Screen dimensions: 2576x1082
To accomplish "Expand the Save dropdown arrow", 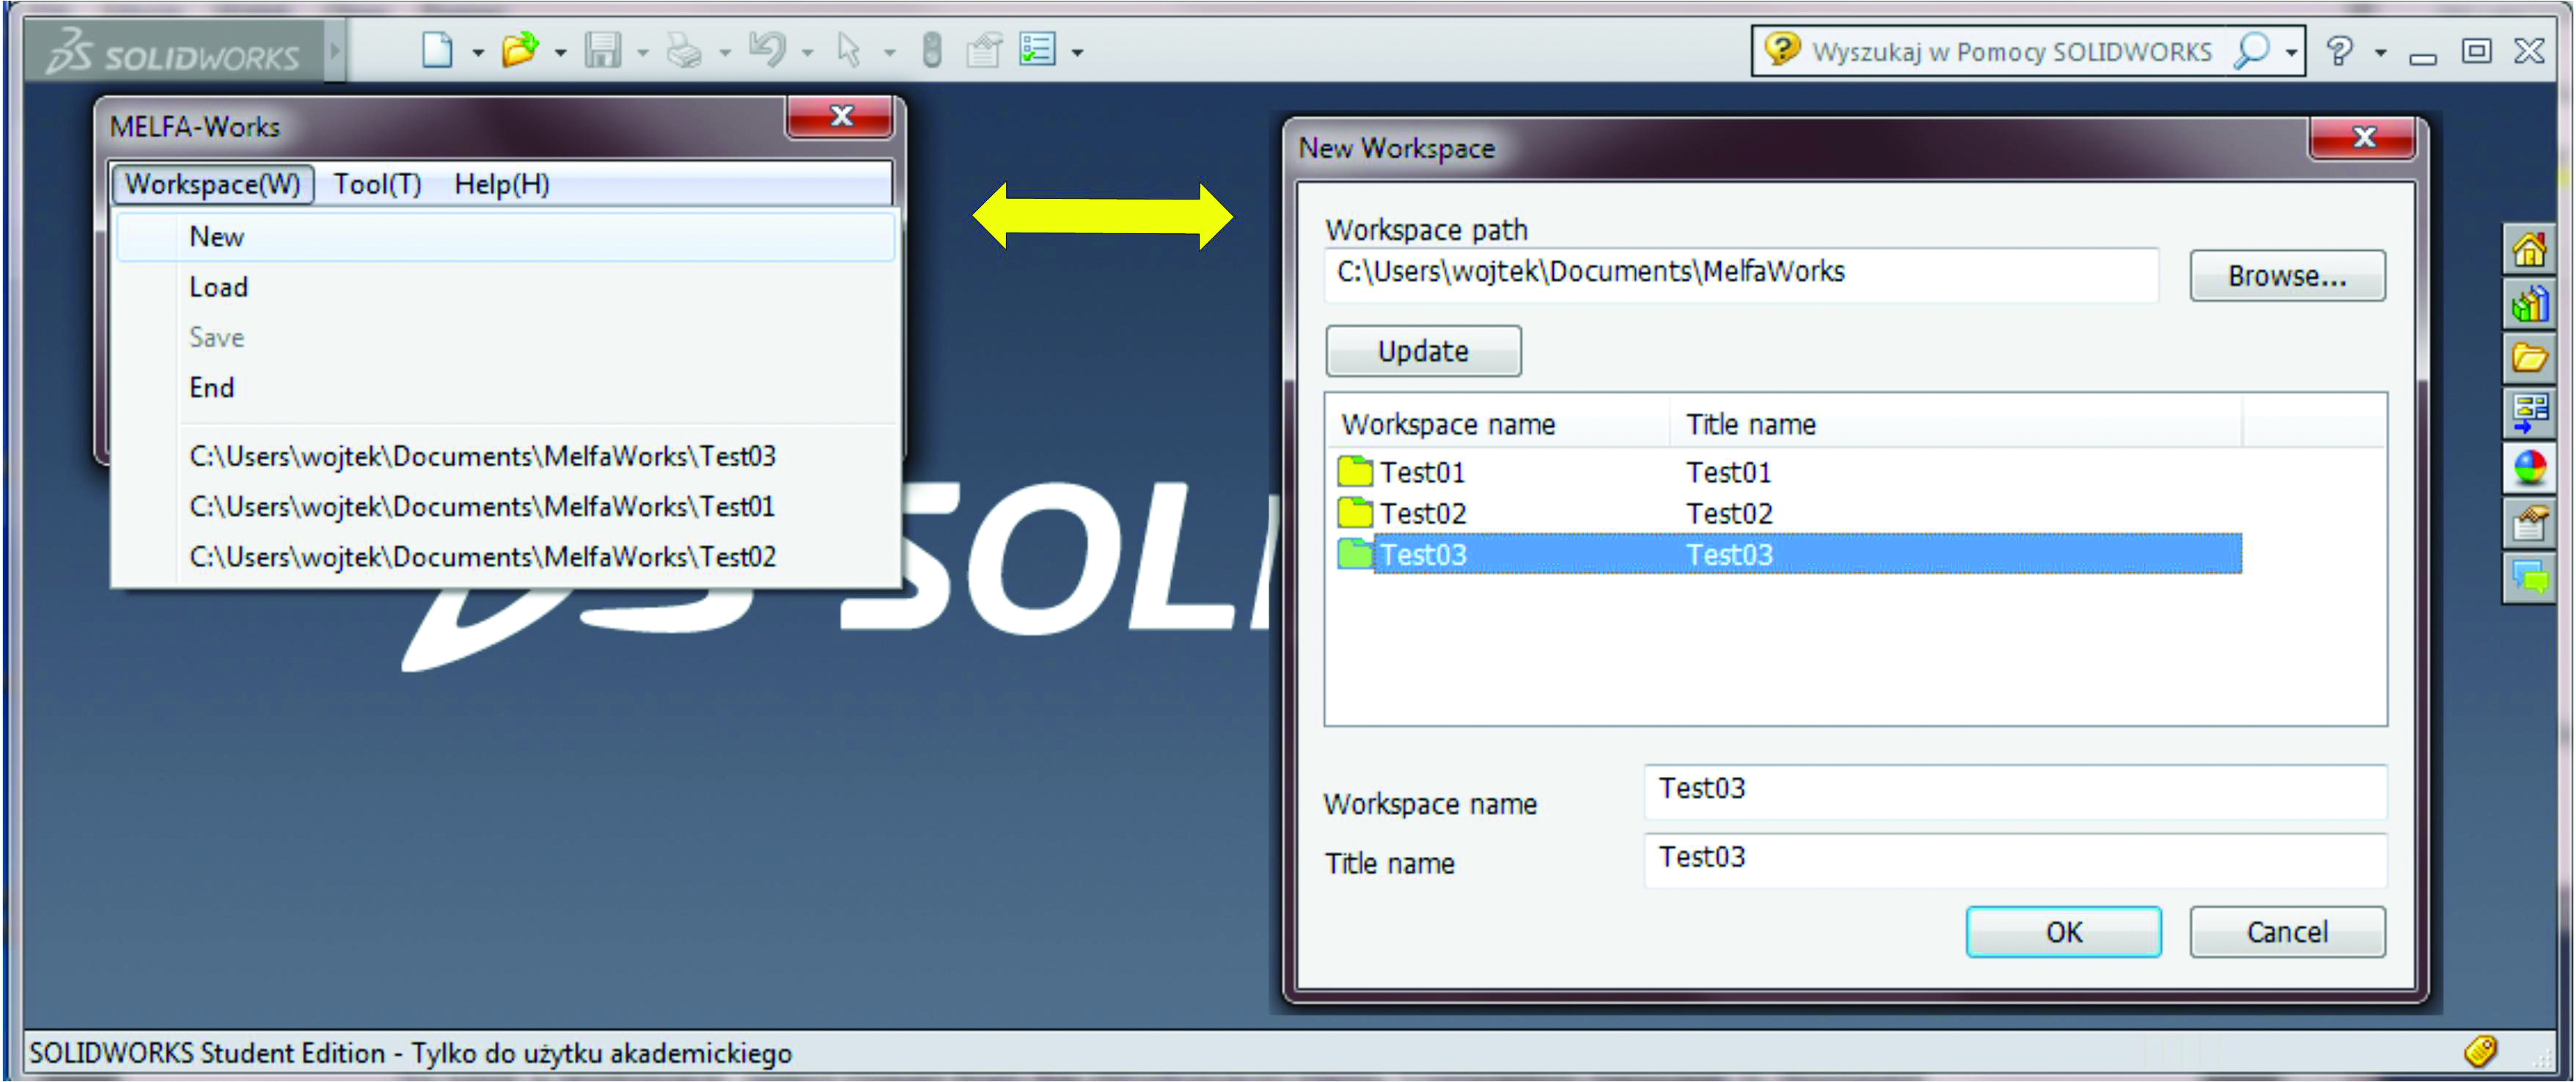I will 642,53.
